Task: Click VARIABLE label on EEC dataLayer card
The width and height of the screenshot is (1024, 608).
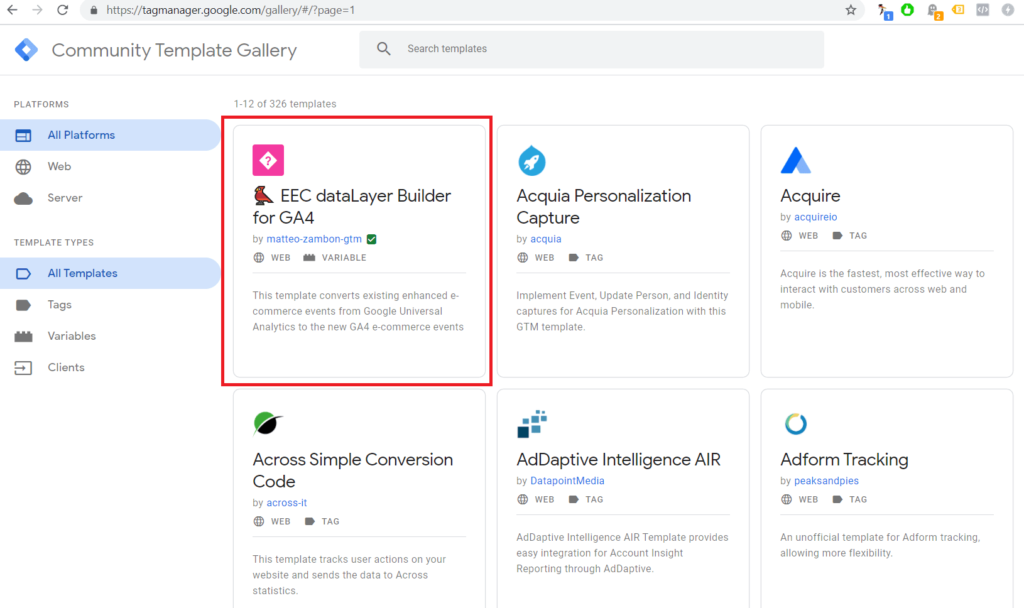Action: pyautogui.click(x=344, y=258)
